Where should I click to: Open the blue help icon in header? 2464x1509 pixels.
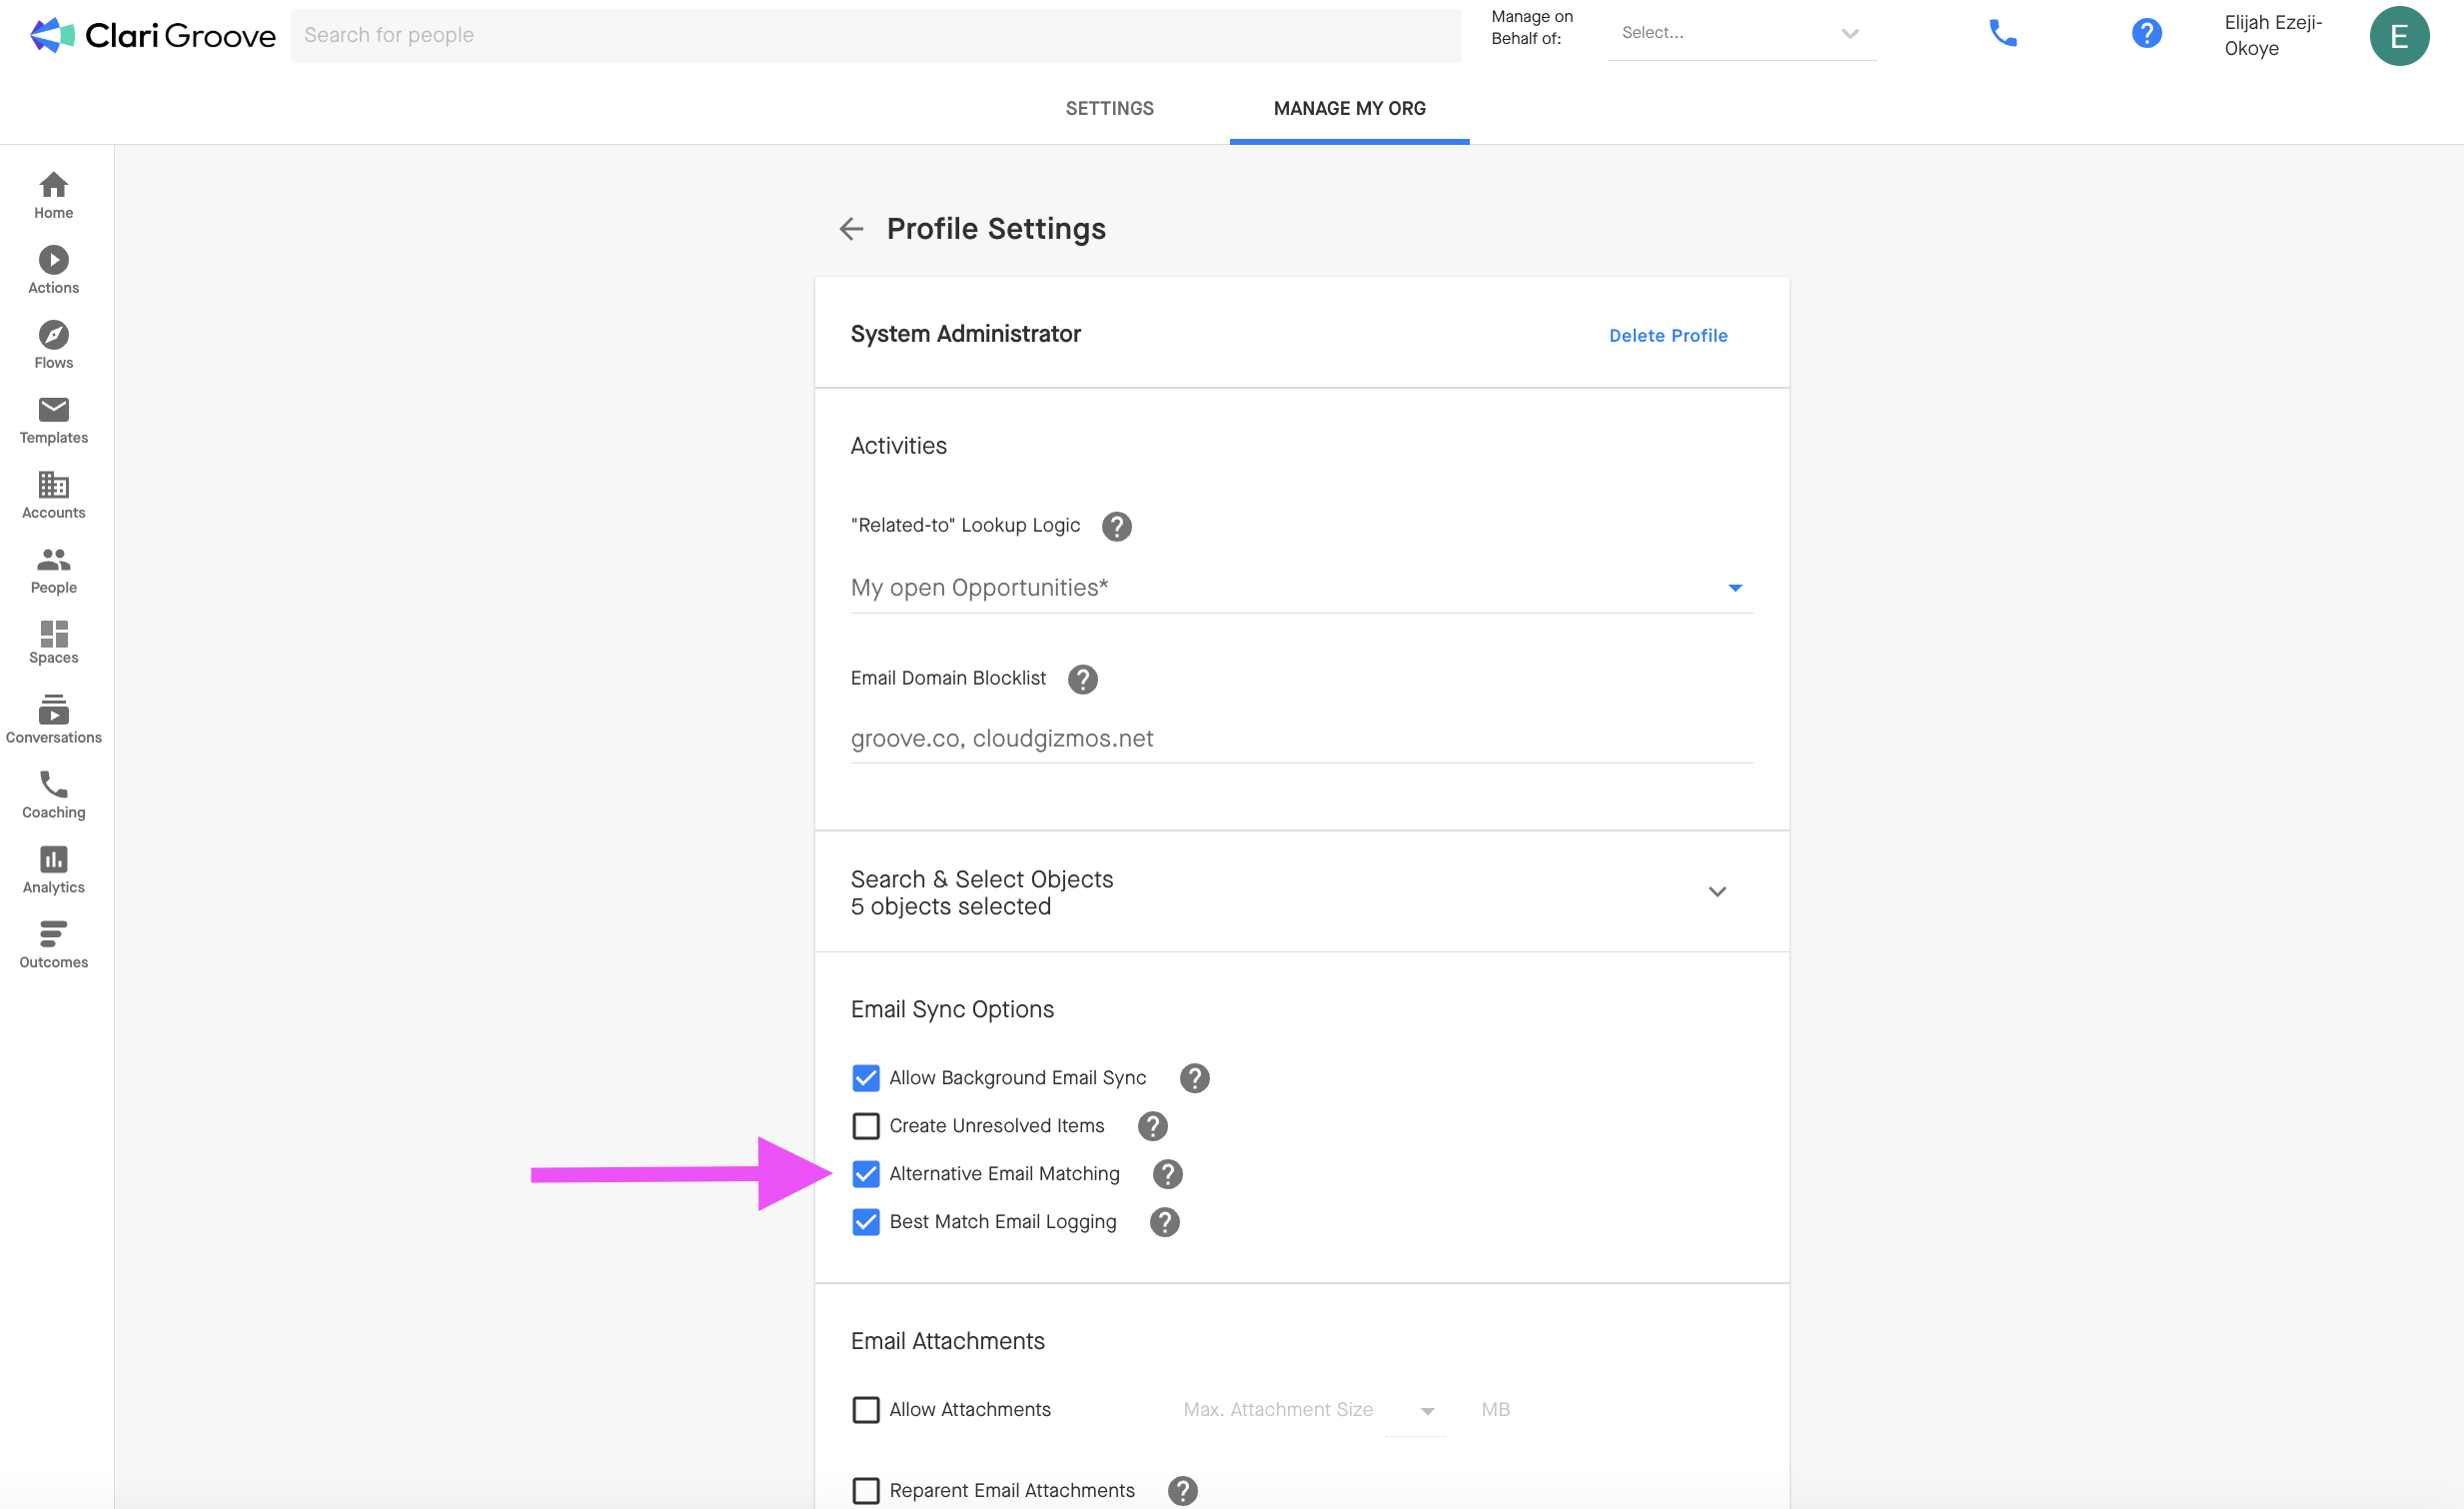pos(2146,34)
